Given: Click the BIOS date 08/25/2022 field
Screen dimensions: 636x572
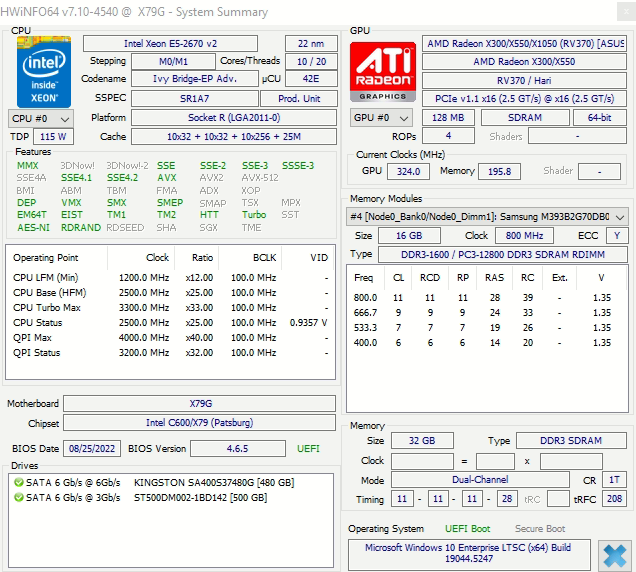Looking at the screenshot, I should pyautogui.click(x=92, y=449).
